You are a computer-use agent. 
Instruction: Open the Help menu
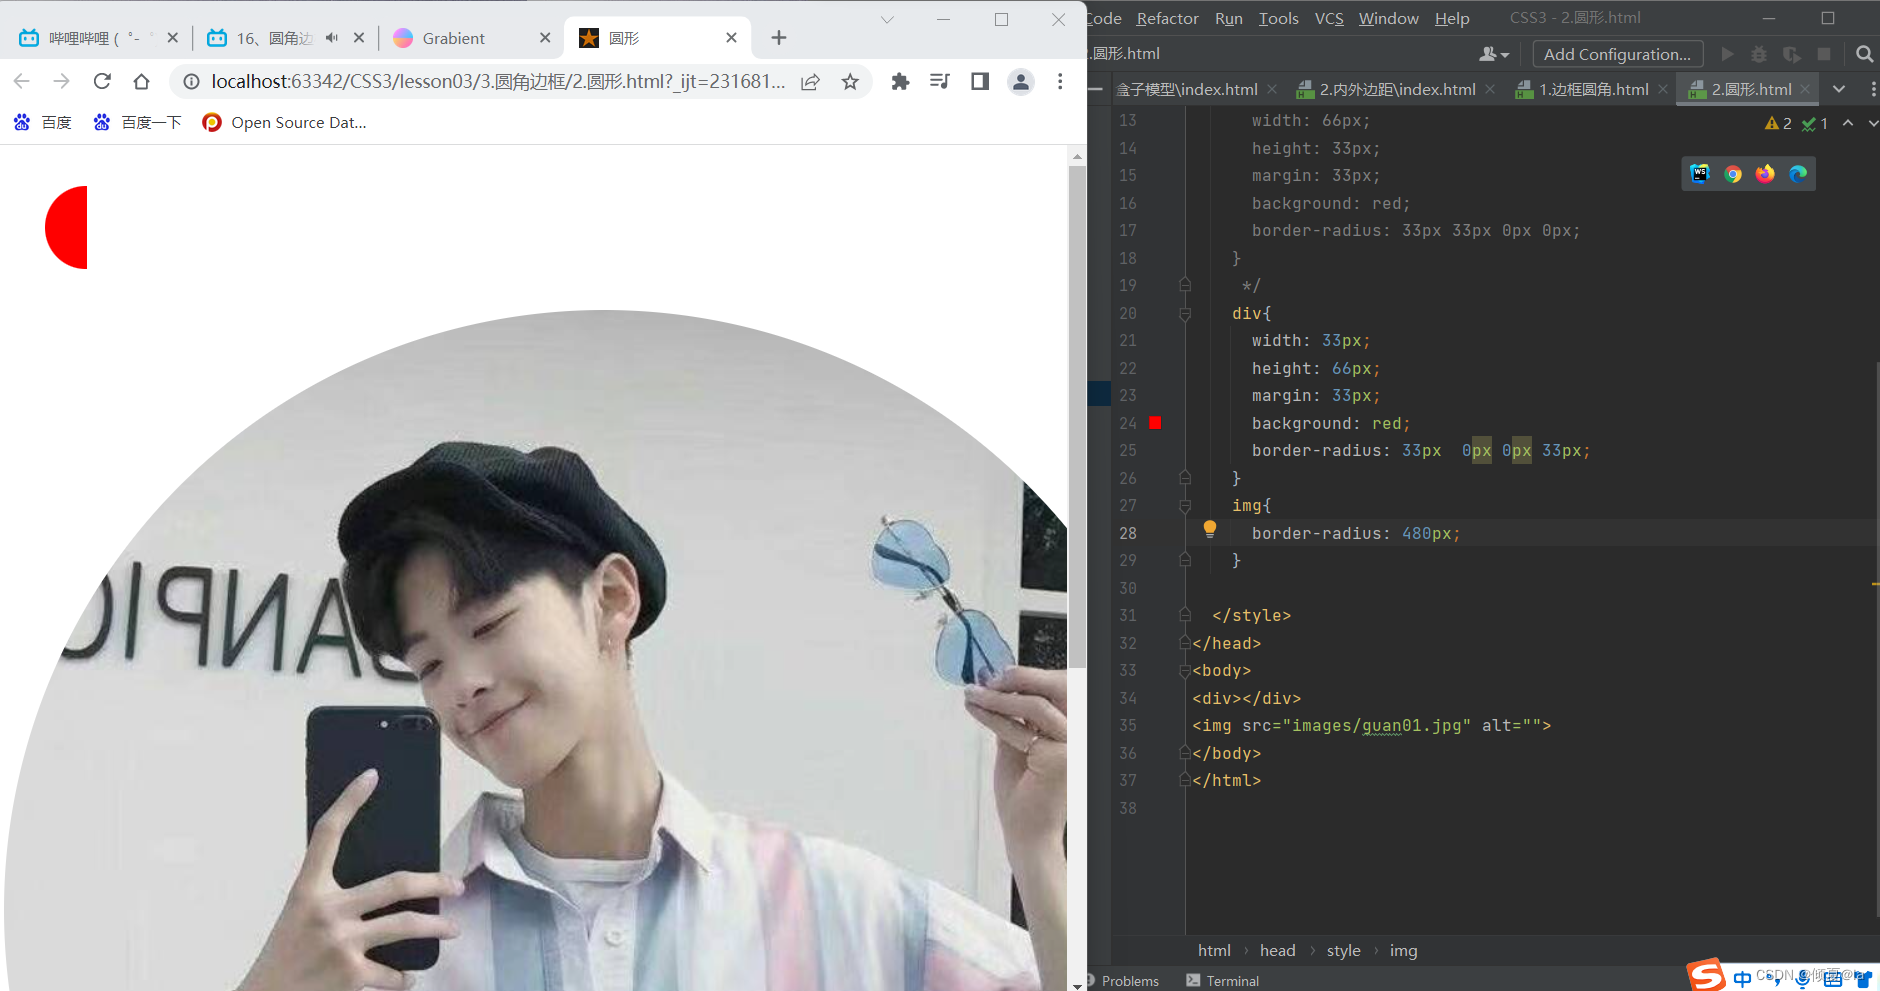[x=1452, y=18]
